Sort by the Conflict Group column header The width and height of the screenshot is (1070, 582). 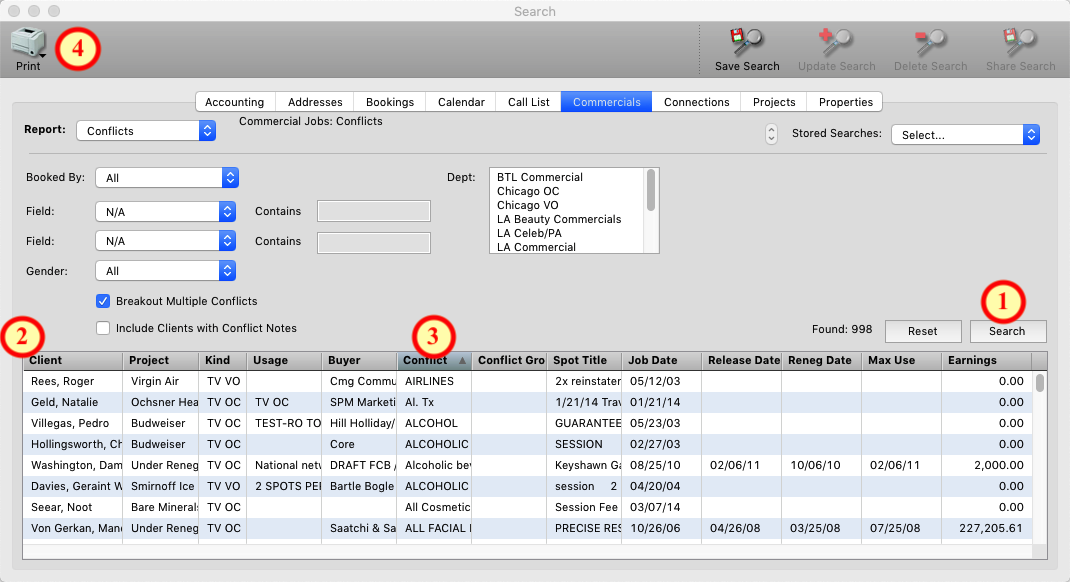click(x=509, y=360)
